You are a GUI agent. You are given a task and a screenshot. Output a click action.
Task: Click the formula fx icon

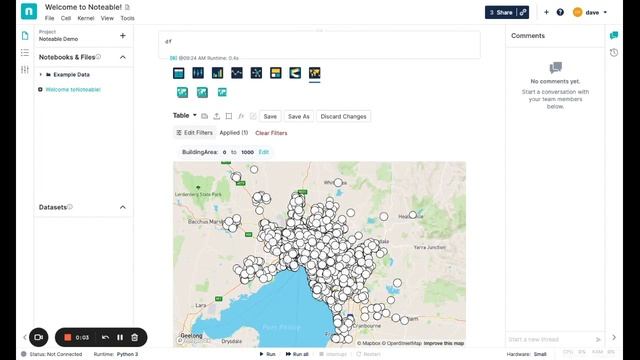[x=241, y=116]
